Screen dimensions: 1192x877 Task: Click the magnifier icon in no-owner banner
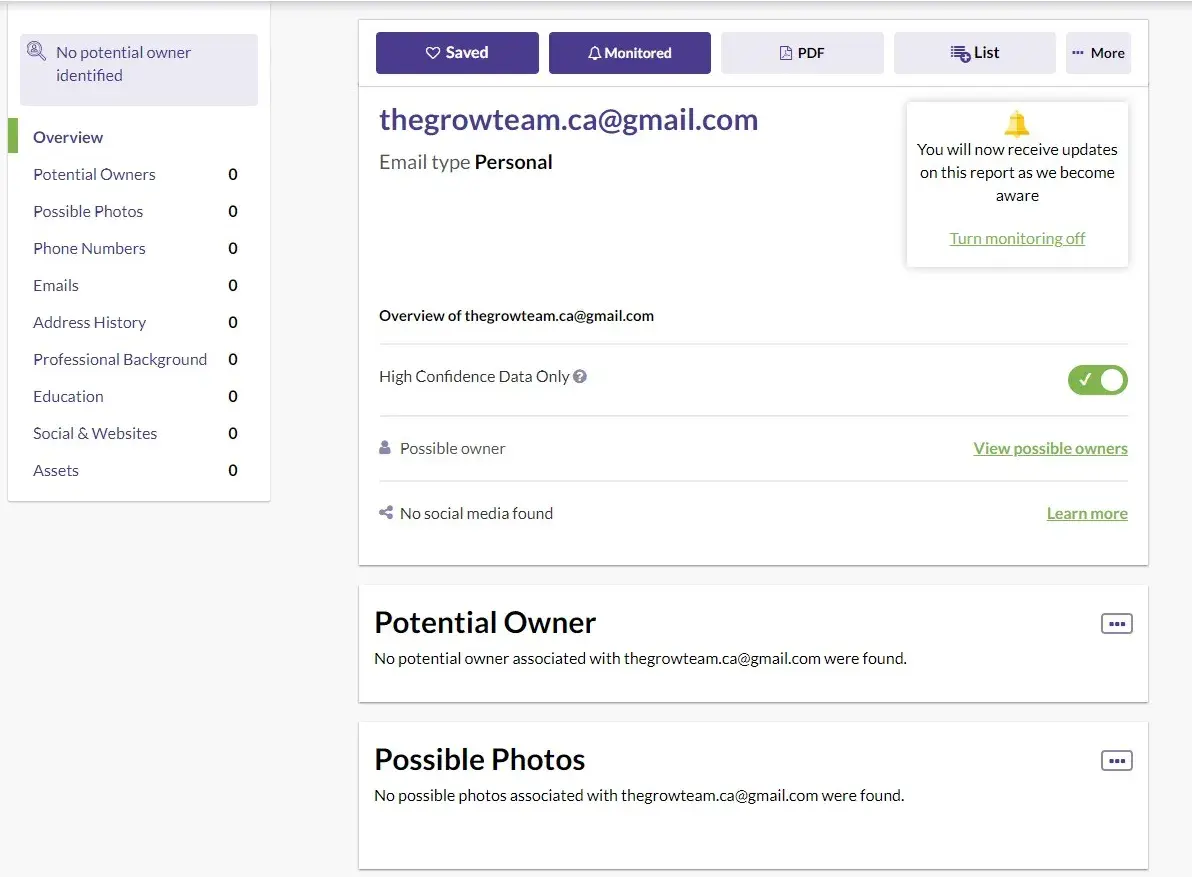(37, 51)
